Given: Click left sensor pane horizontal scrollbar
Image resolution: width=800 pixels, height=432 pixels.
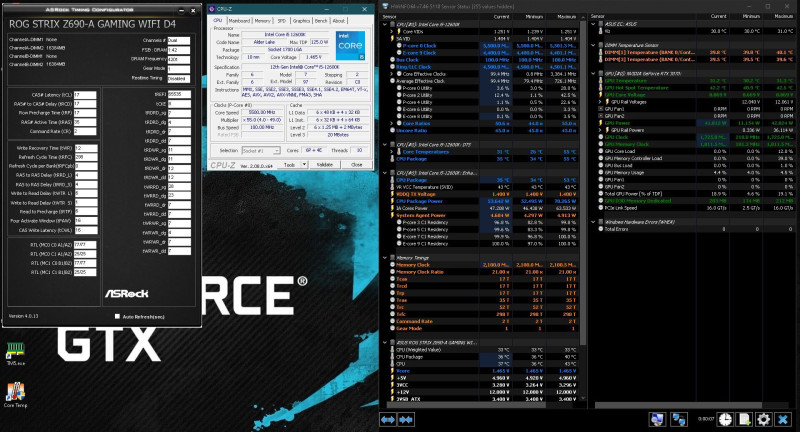Looking at the screenshot, I should (464, 405).
